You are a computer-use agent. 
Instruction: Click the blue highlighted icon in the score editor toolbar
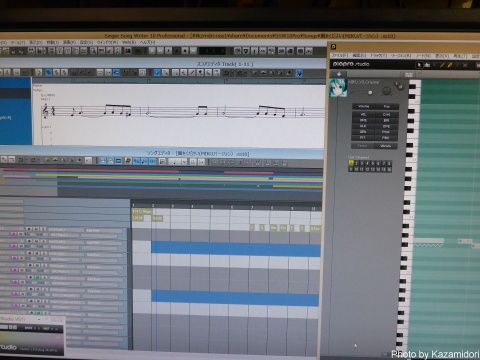[48, 72]
